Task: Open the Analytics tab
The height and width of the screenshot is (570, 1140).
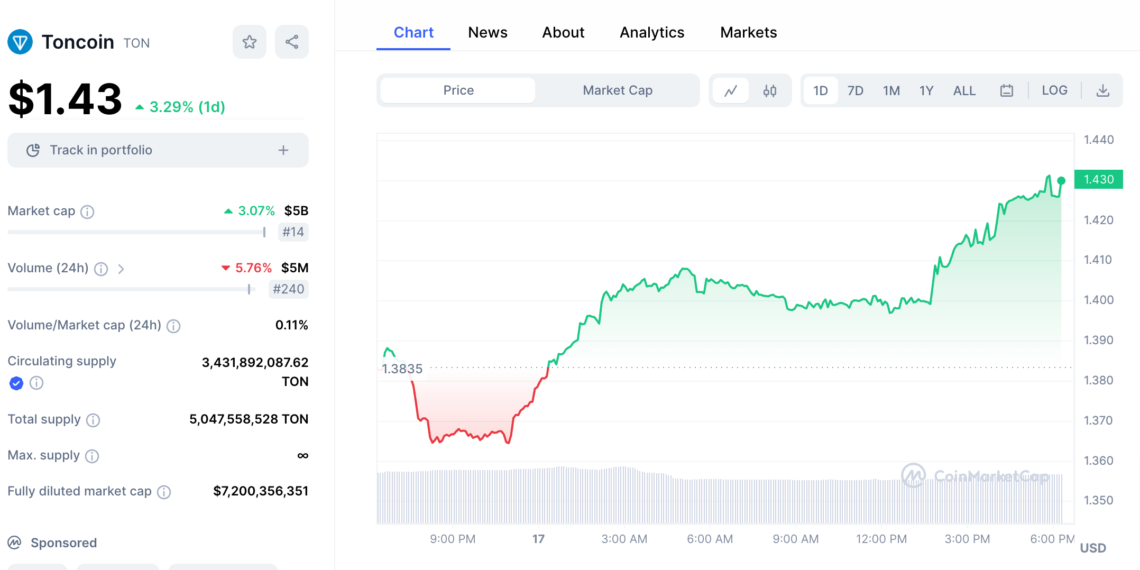Action: coord(652,32)
